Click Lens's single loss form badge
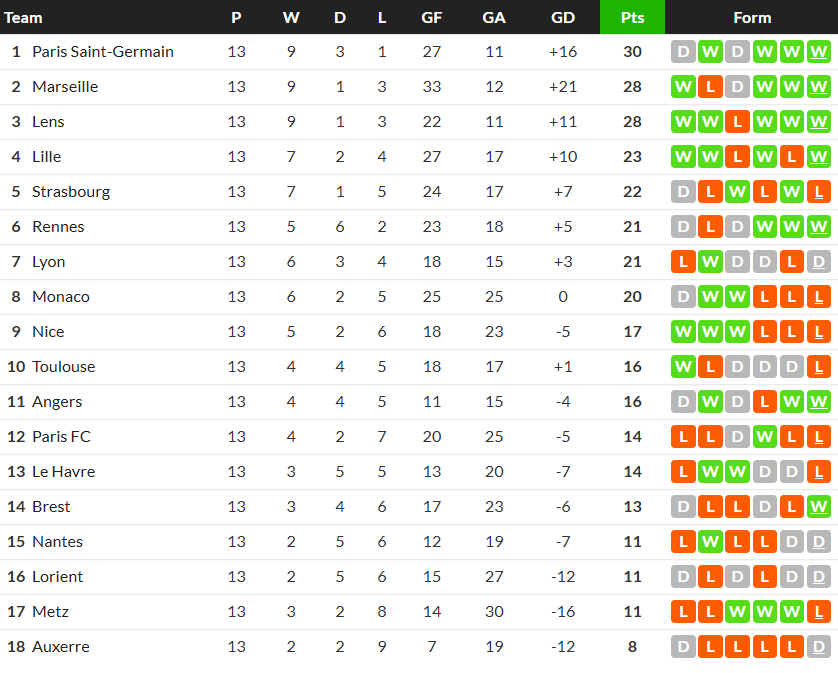838x673 pixels. pos(737,122)
